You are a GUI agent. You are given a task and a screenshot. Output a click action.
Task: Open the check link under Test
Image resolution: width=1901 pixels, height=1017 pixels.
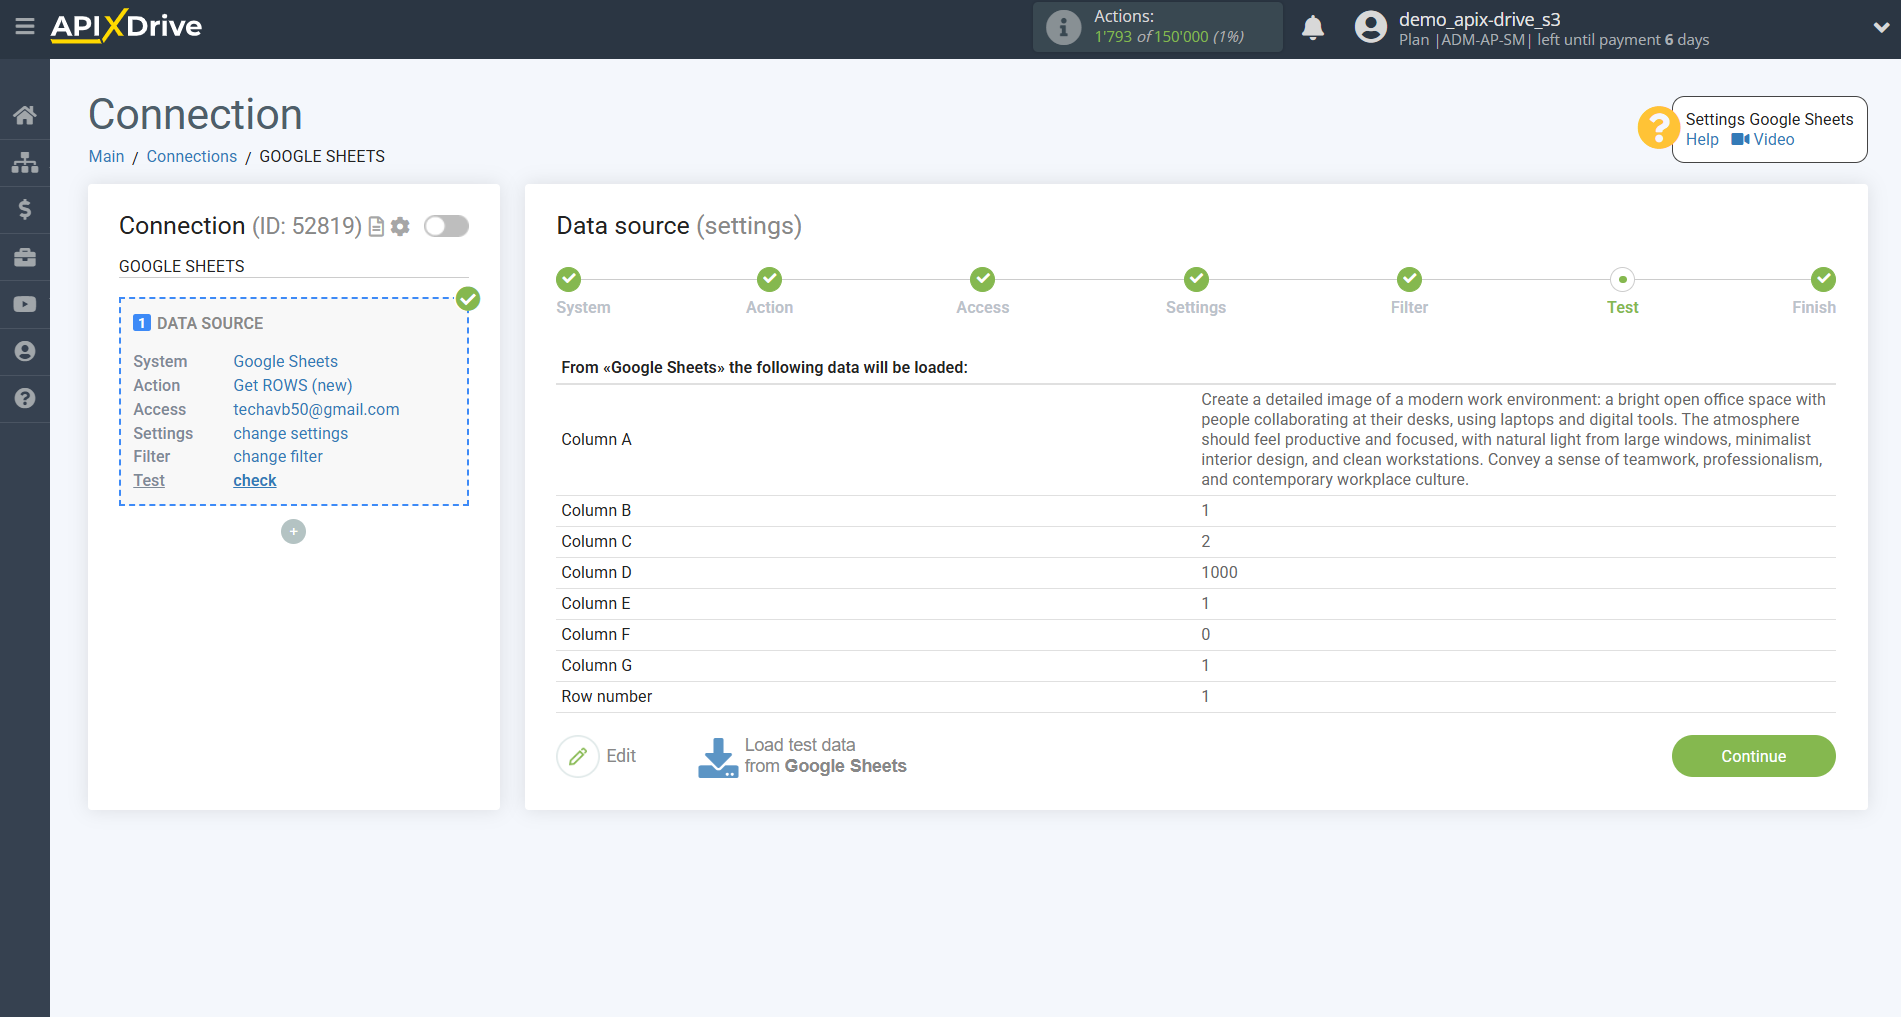[x=254, y=480]
